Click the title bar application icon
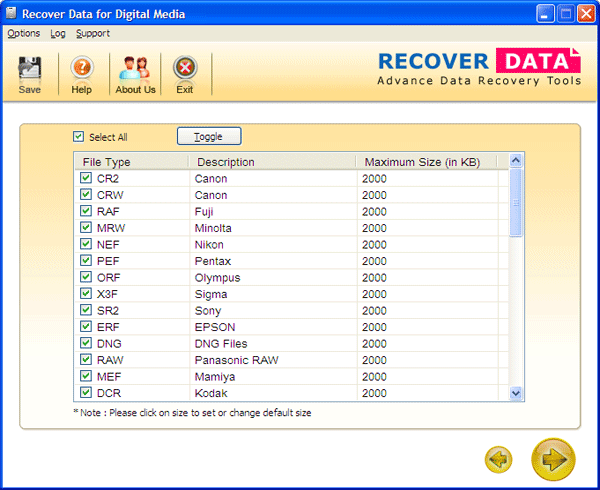The height and width of the screenshot is (490, 600). [12, 14]
